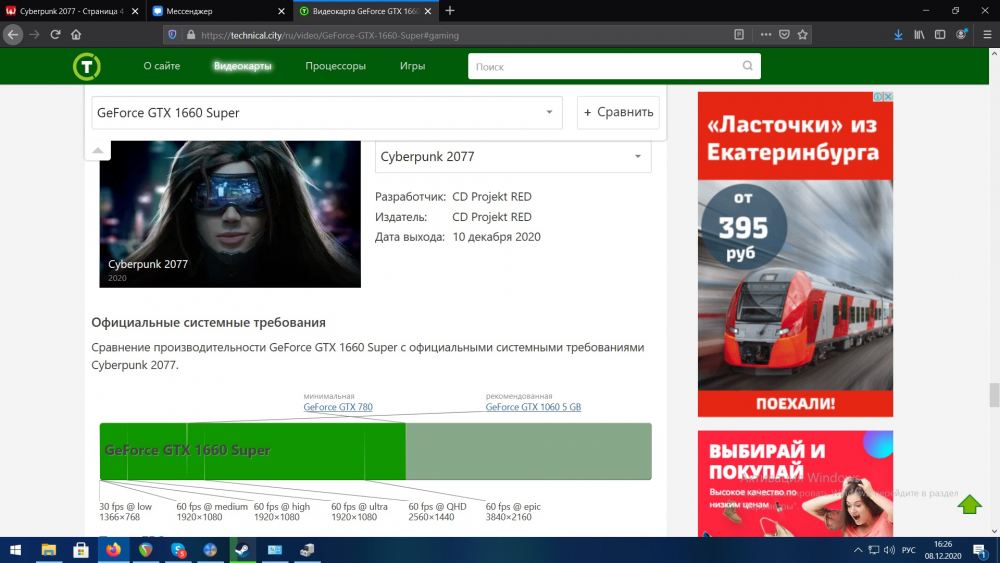Switch to Cyberpunk 2077 forum tab

pos(71,11)
